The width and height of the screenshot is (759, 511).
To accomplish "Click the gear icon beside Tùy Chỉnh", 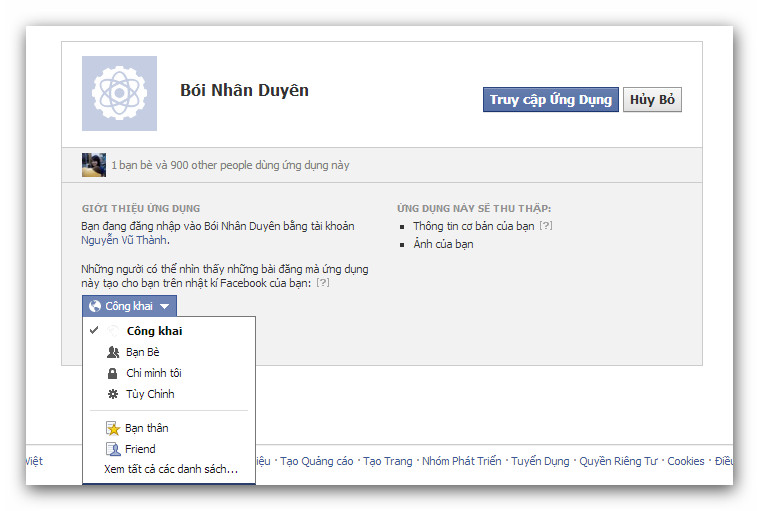I will coord(113,394).
